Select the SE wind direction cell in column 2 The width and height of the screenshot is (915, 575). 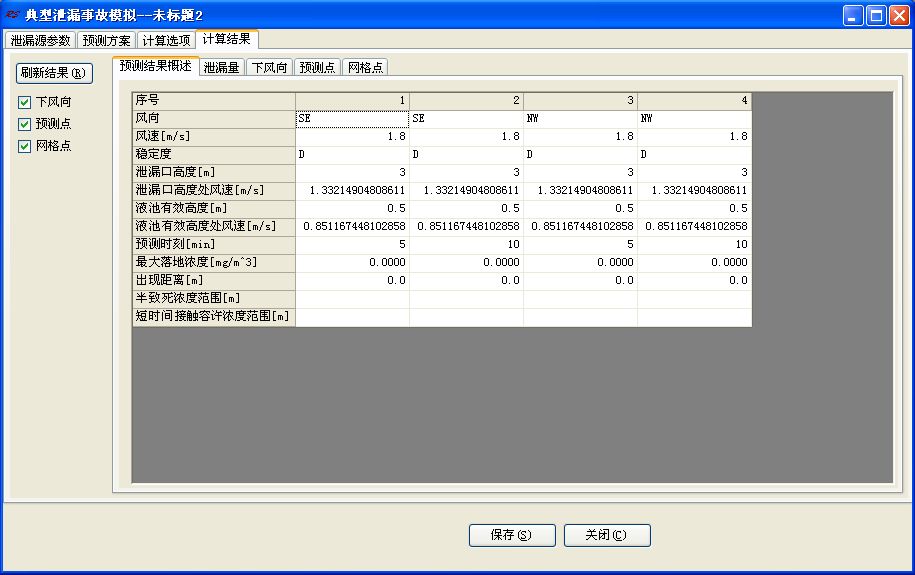tap(466, 119)
